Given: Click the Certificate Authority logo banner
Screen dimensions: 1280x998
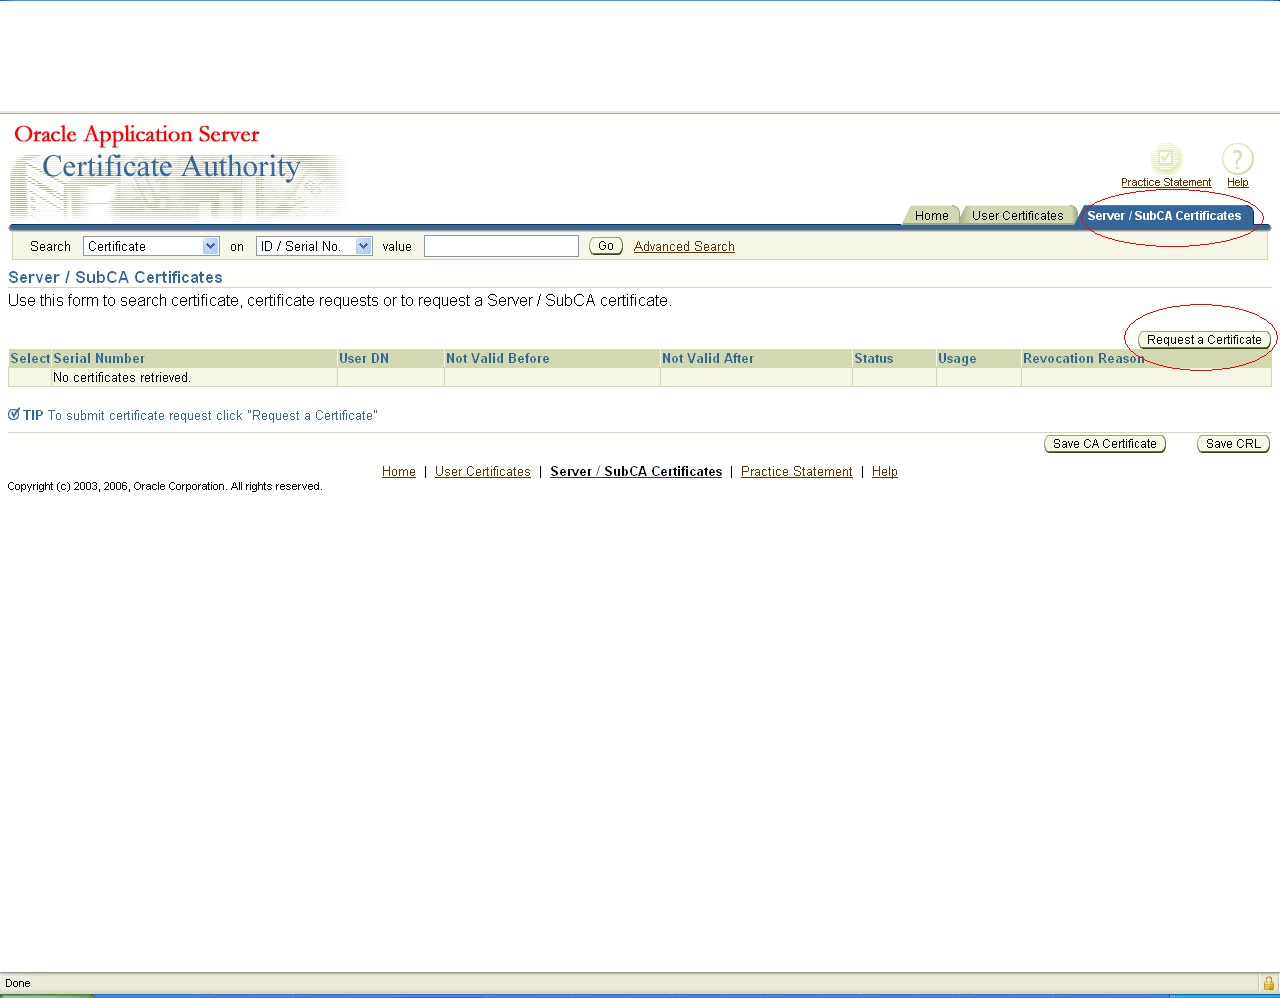Looking at the screenshot, I should pyautogui.click(x=178, y=170).
